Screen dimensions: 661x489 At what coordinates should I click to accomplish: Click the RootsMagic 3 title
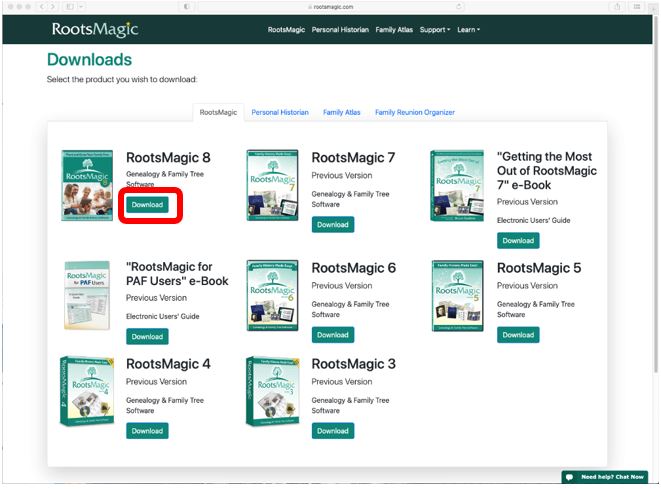[354, 364]
